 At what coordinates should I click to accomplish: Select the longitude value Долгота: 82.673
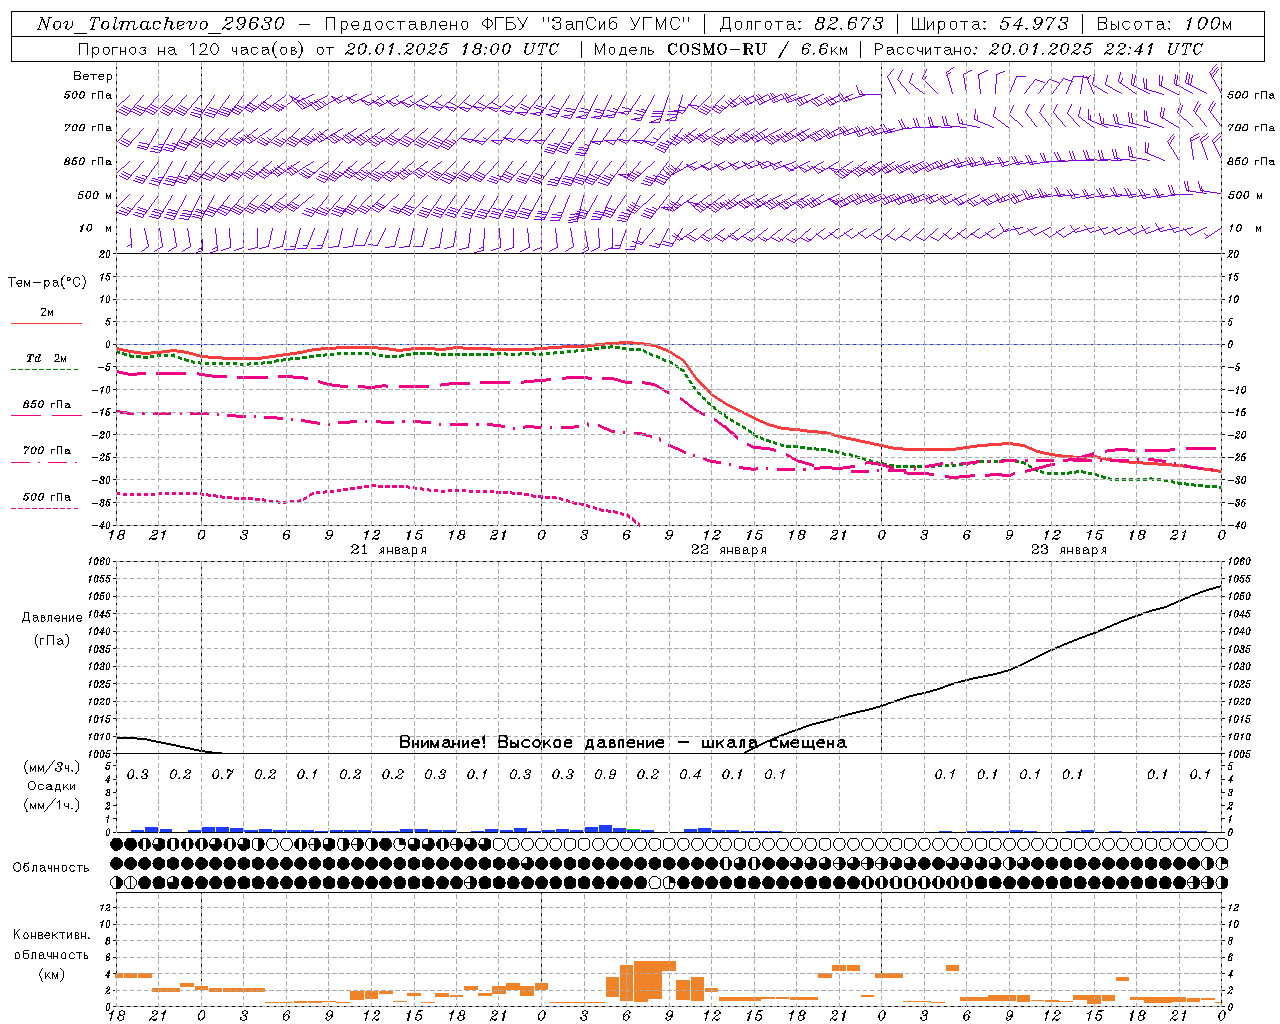pyautogui.click(x=802, y=24)
